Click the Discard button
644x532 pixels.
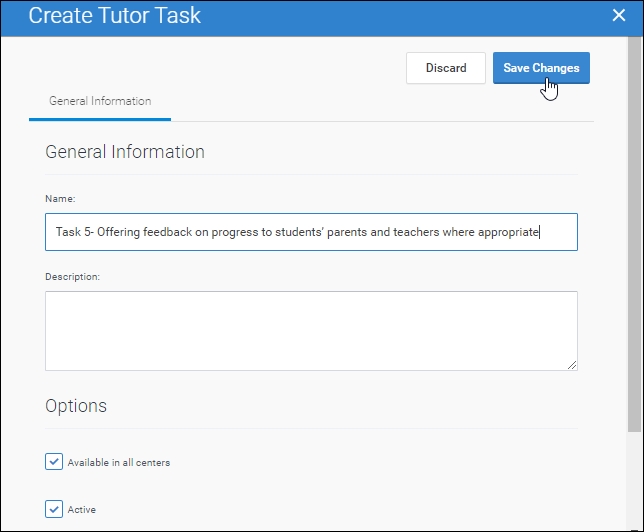tap(446, 68)
